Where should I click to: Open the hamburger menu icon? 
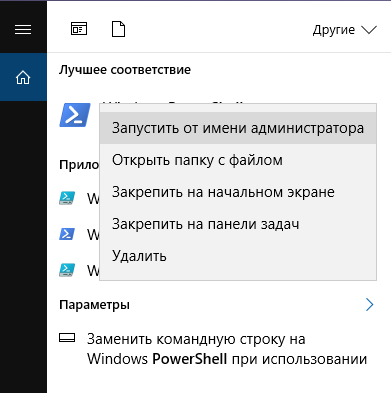(x=23, y=30)
